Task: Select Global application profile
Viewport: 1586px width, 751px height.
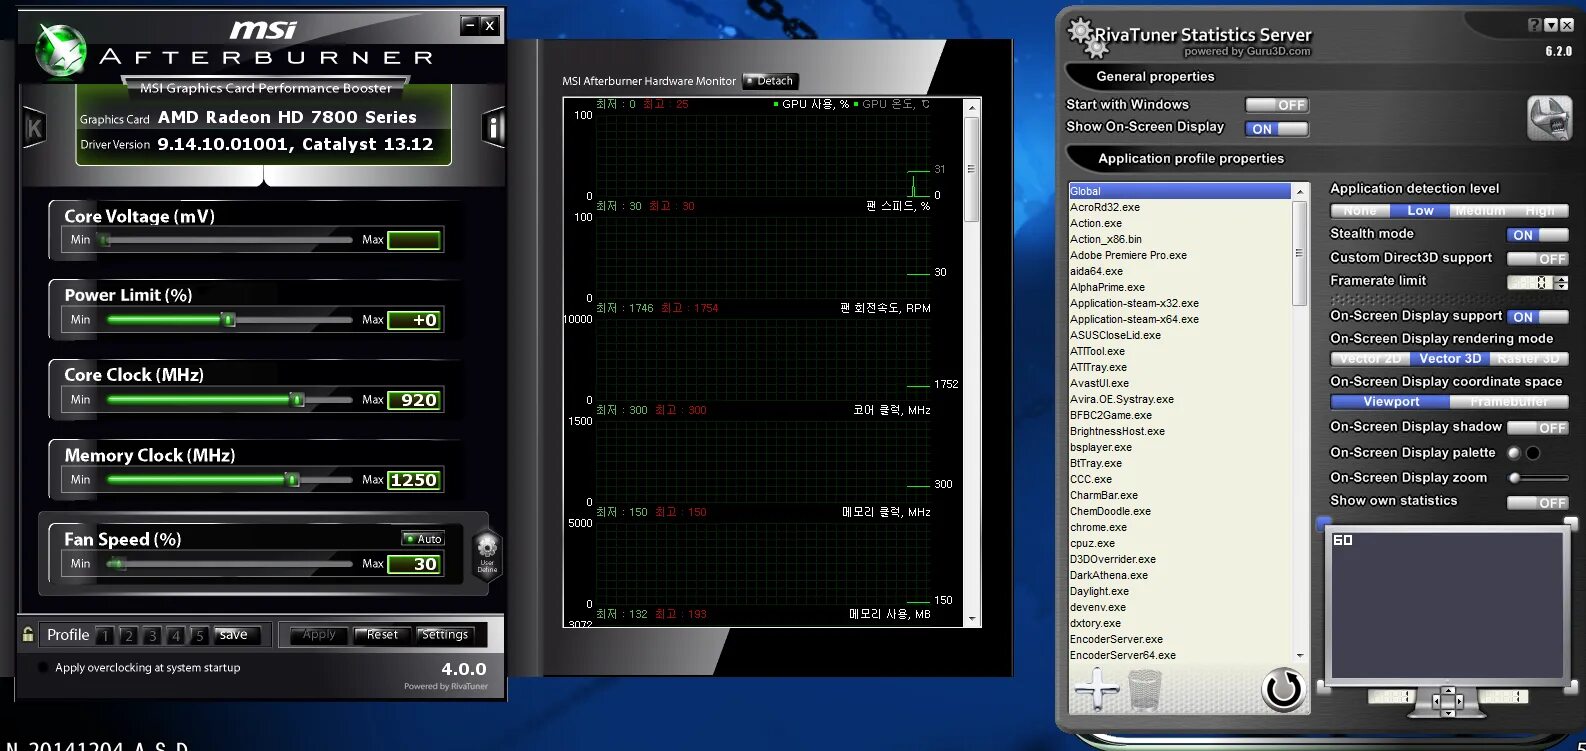Action: tap(1180, 191)
